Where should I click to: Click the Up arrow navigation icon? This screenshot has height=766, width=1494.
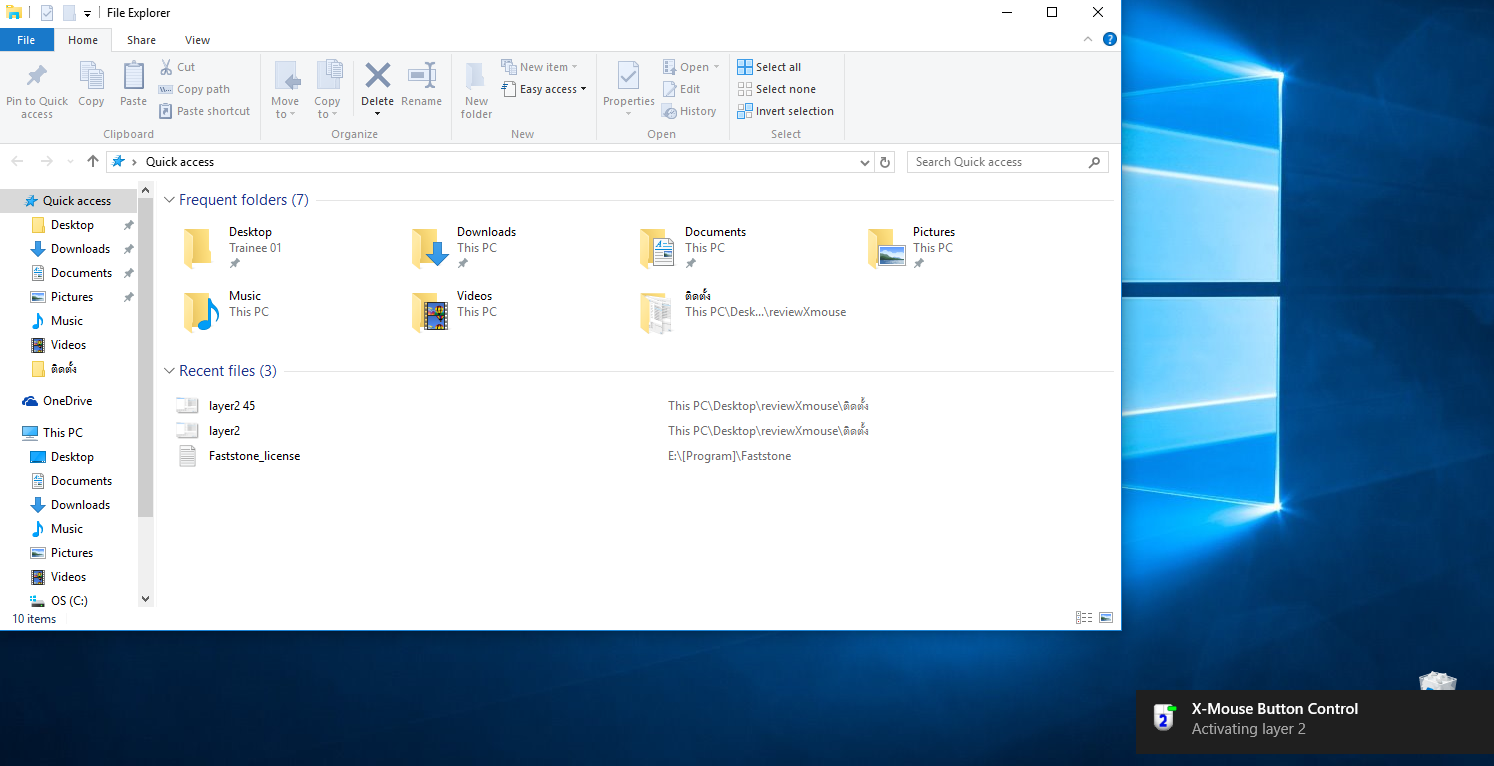(x=93, y=162)
